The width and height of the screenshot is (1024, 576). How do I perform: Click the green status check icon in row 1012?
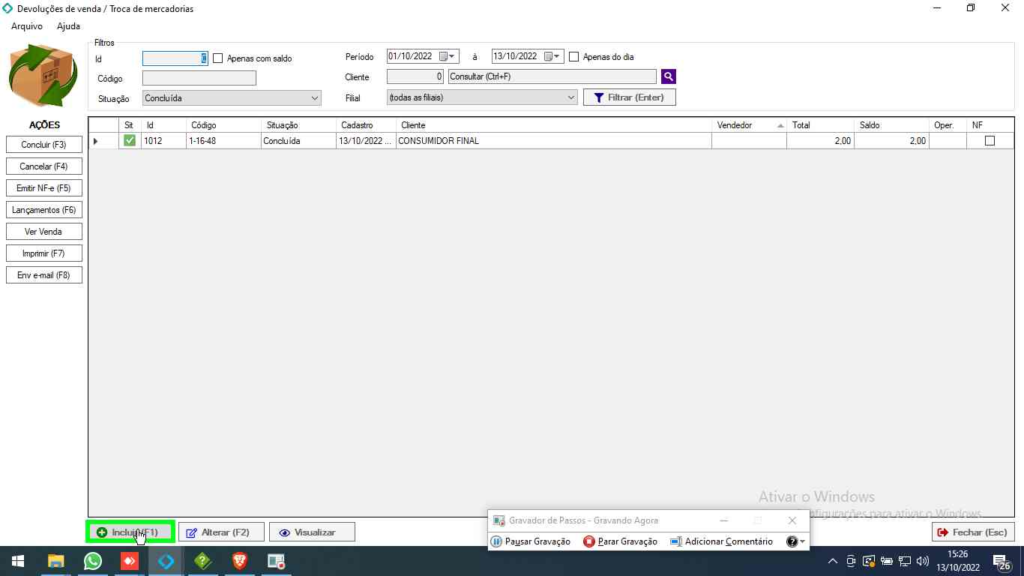coord(129,141)
